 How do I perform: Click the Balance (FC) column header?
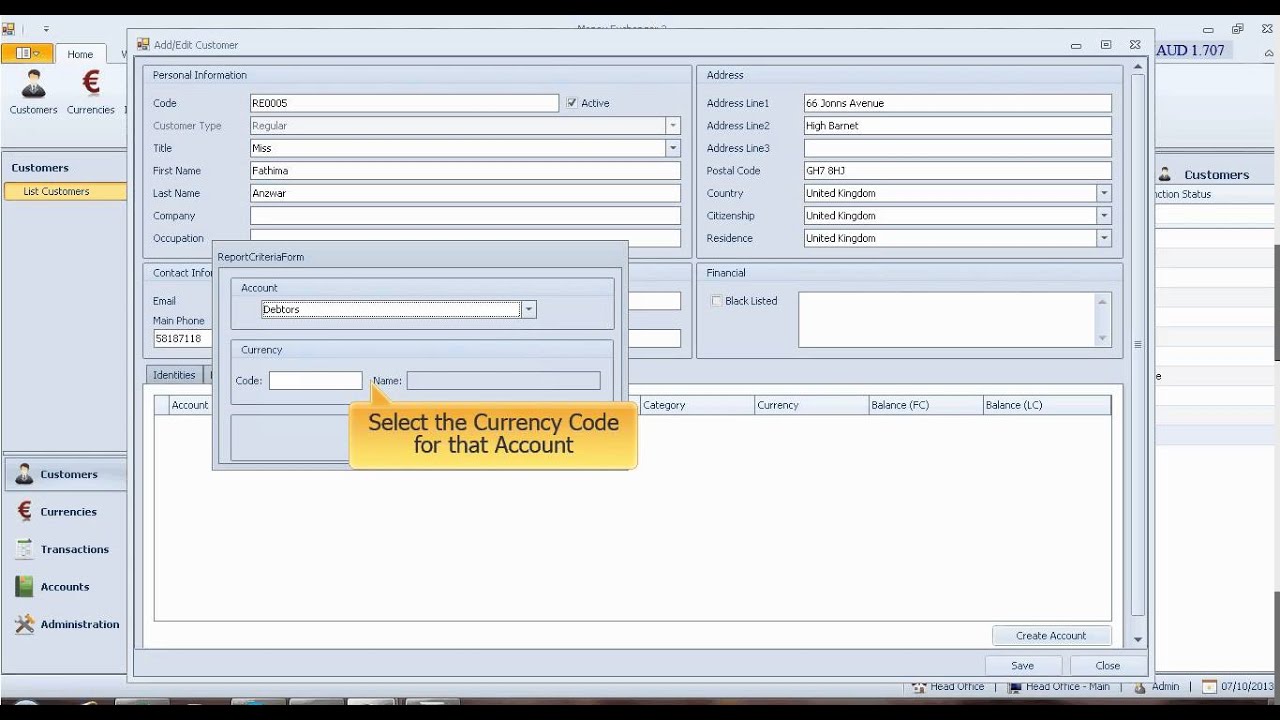coord(925,405)
